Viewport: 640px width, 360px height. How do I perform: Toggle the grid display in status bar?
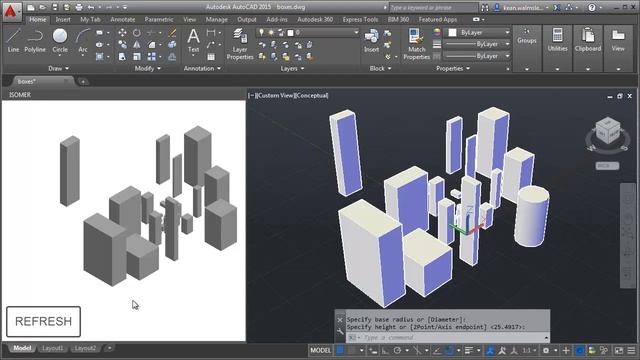click(340, 351)
